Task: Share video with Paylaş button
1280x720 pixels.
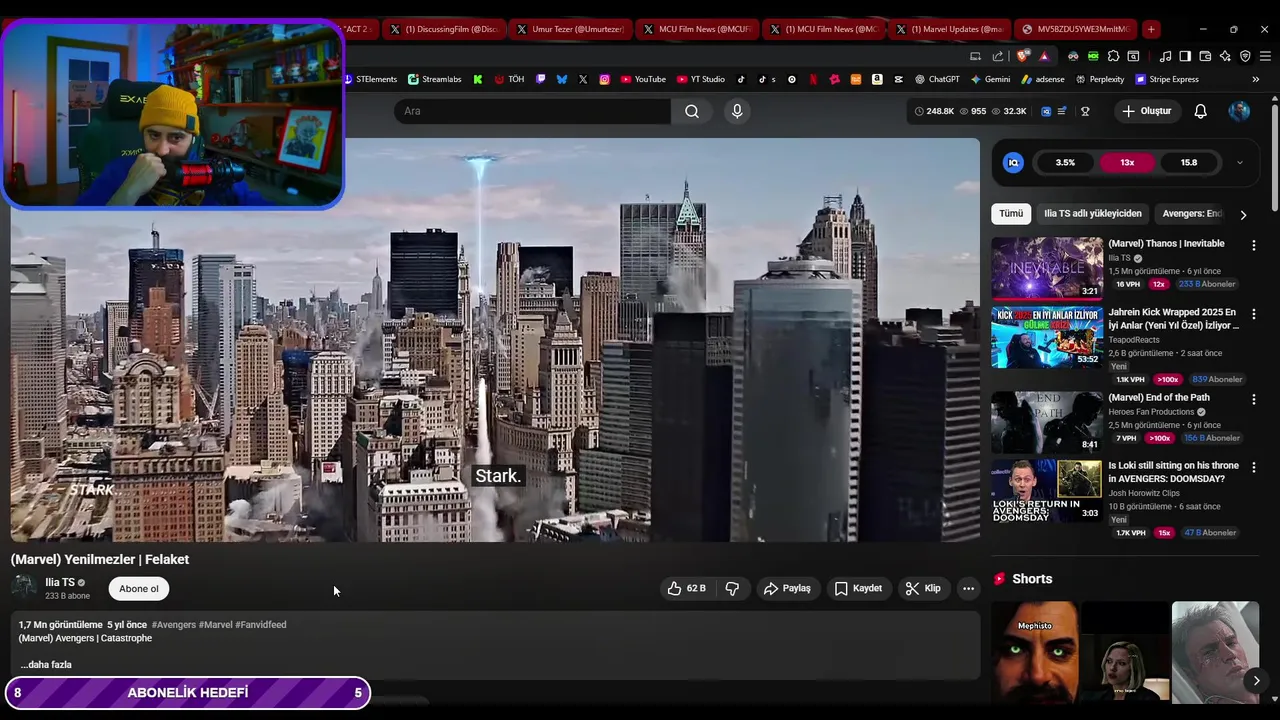Action: (x=787, y=588)
